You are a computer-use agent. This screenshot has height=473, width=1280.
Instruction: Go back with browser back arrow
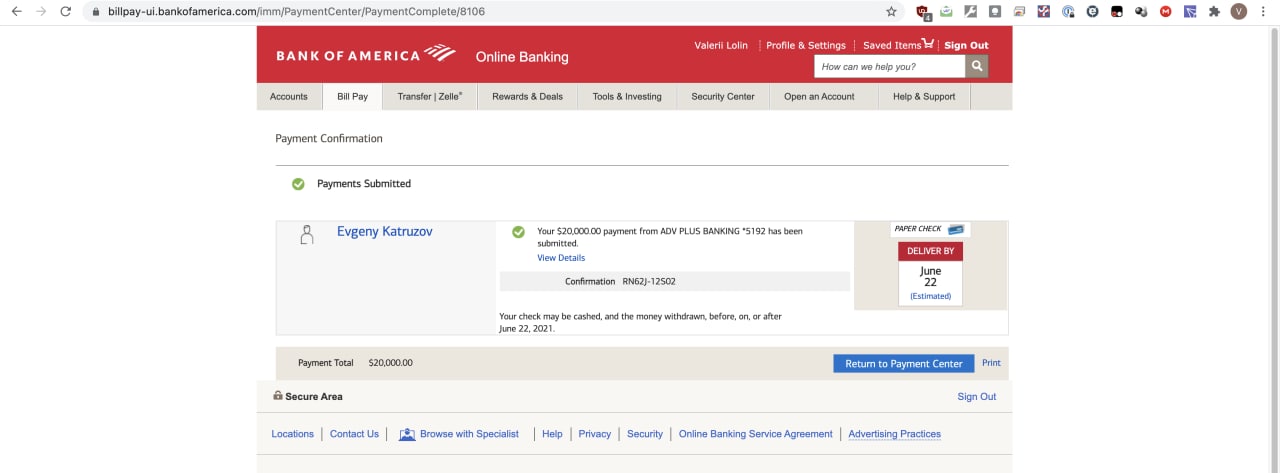pos(16,12)
